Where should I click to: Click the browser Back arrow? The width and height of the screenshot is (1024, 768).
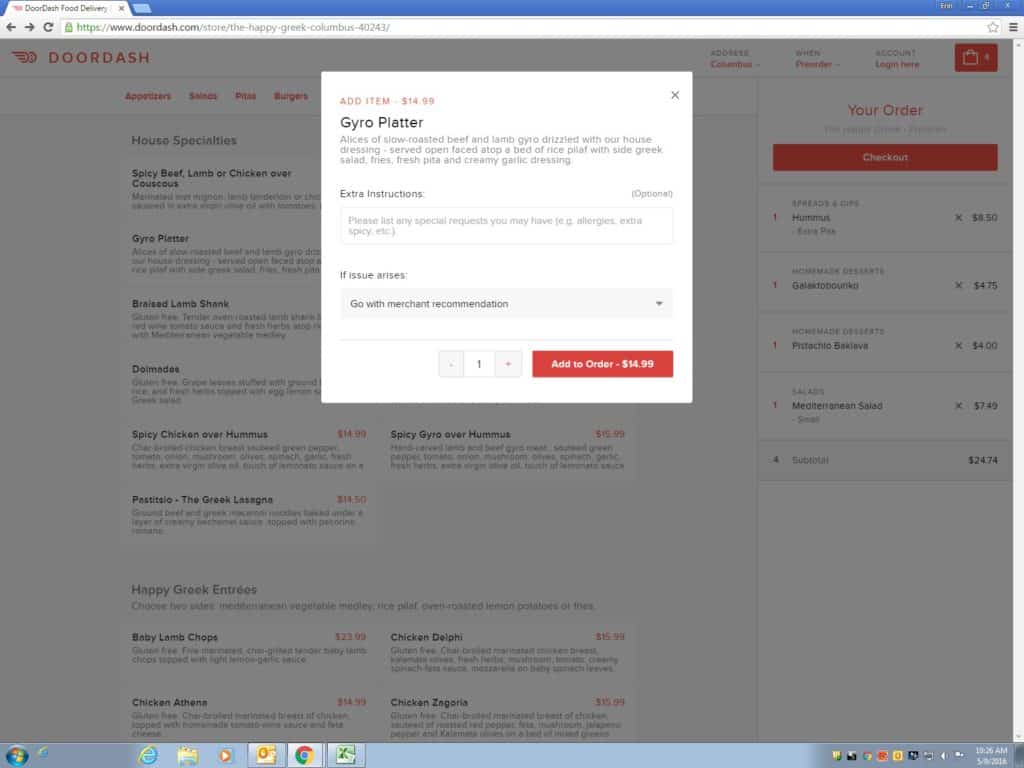tap(10, 27)
